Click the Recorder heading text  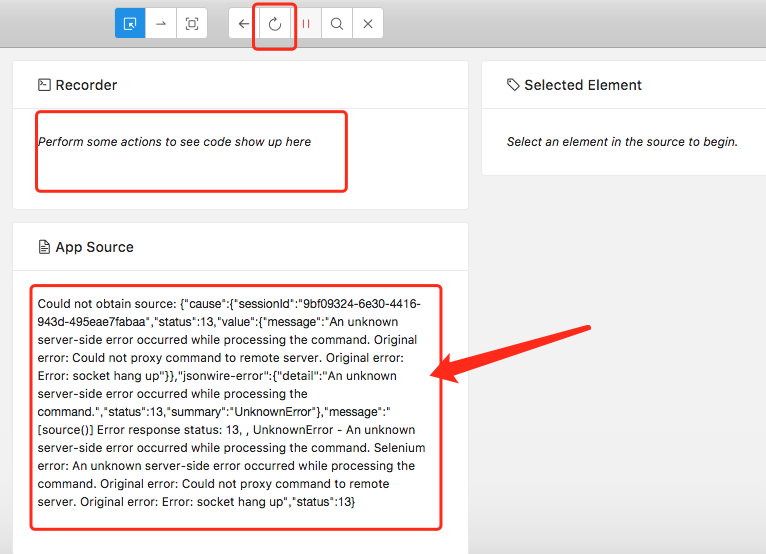tap(86, 85)
